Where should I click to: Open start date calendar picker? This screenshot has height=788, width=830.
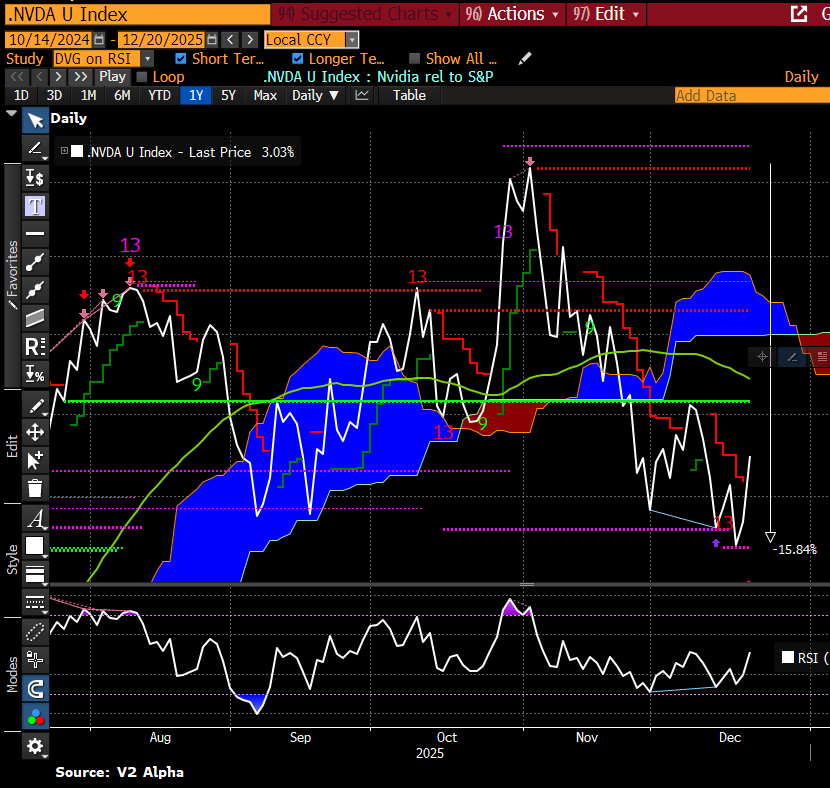point(99,40)
